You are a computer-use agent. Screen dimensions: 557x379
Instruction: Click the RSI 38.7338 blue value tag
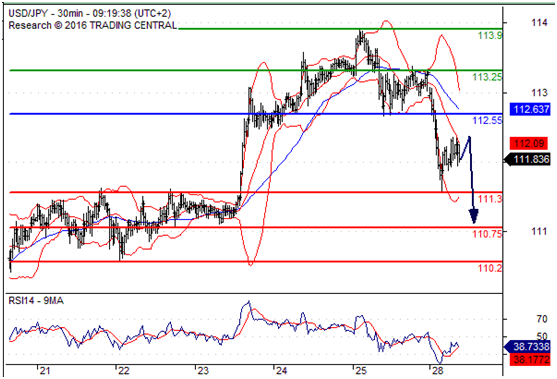click(527, 346)
